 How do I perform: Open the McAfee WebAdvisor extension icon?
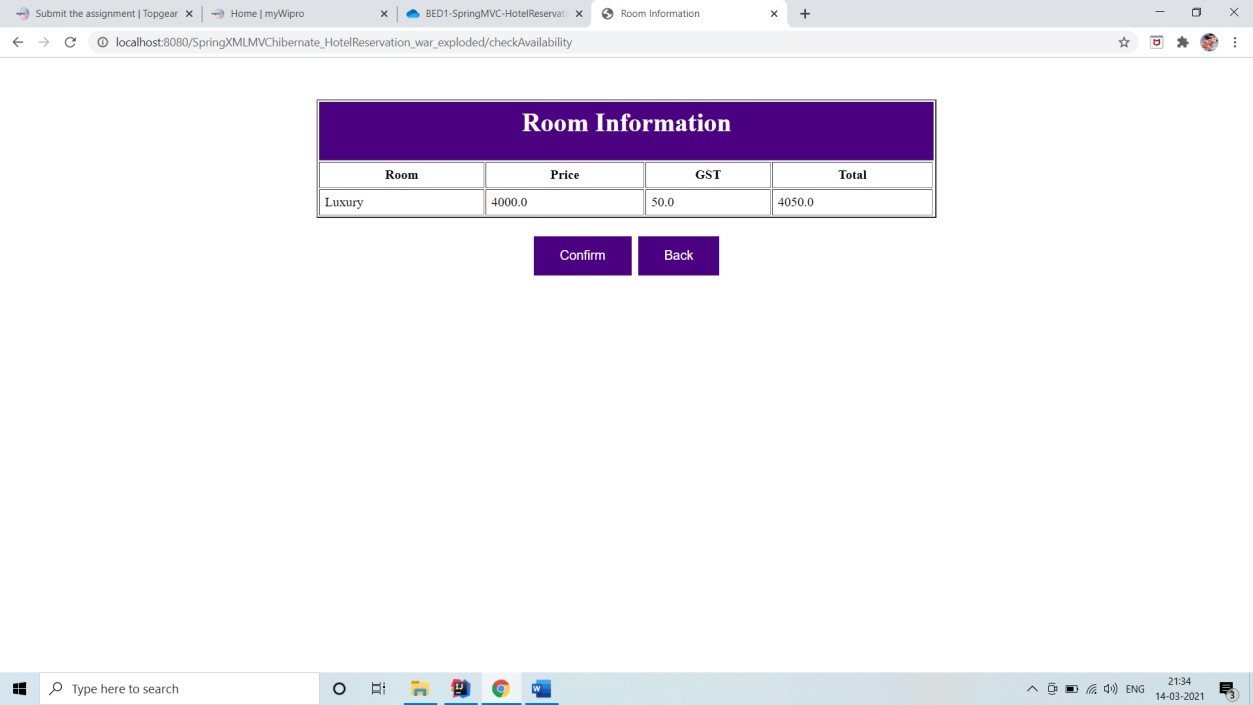1156,42
